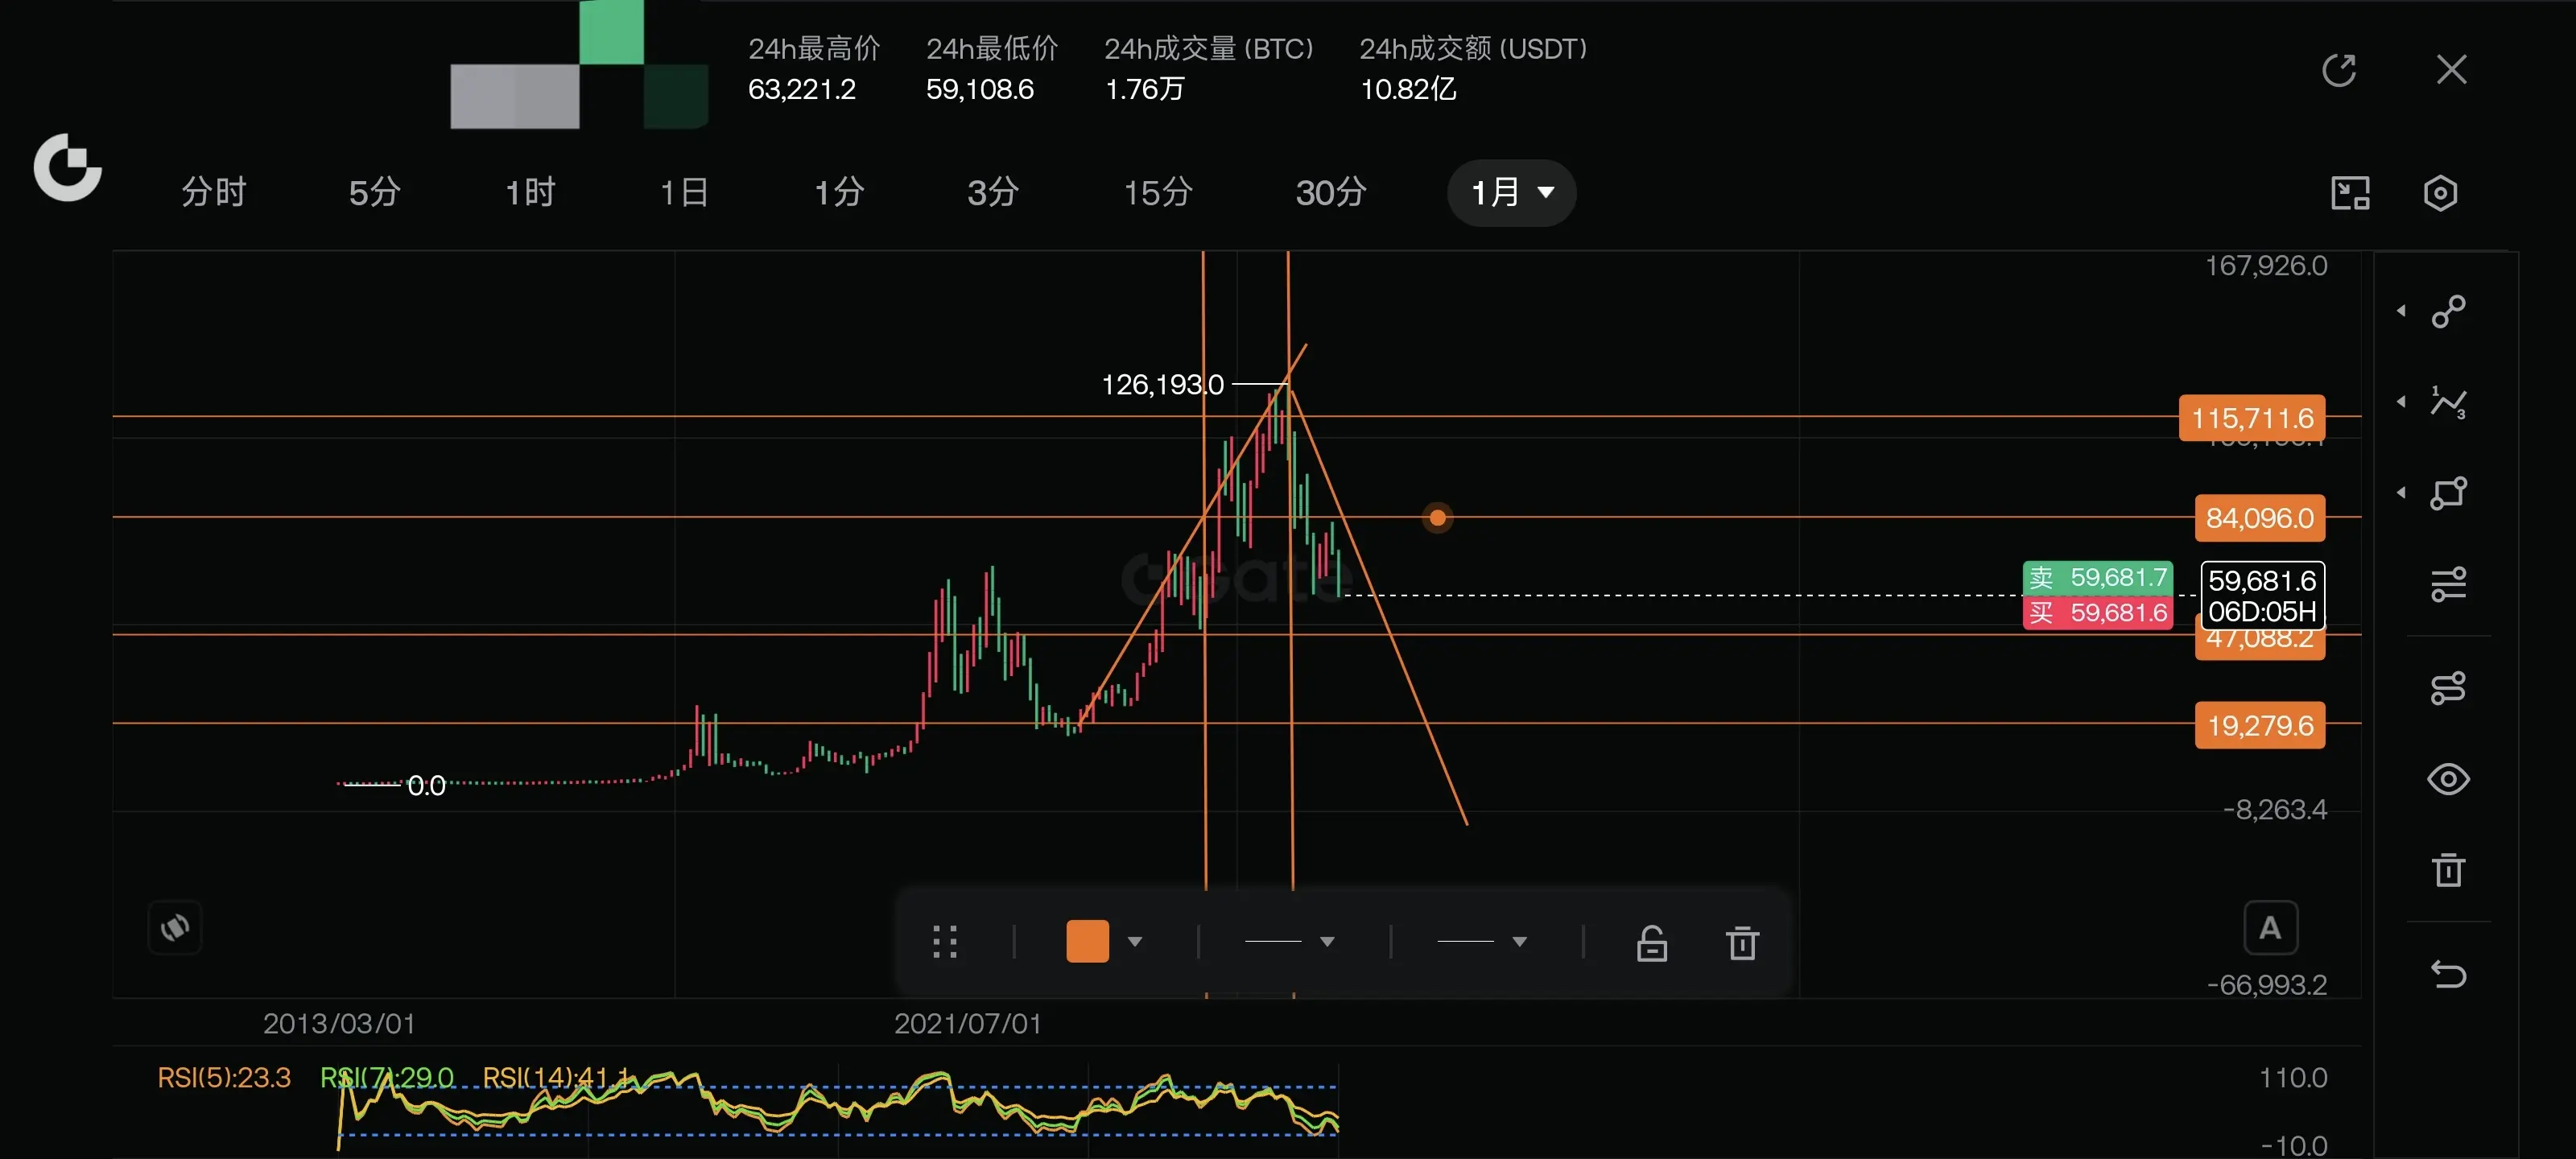Click the orange color swatch in toolbar

click(x=1087, y=941)
